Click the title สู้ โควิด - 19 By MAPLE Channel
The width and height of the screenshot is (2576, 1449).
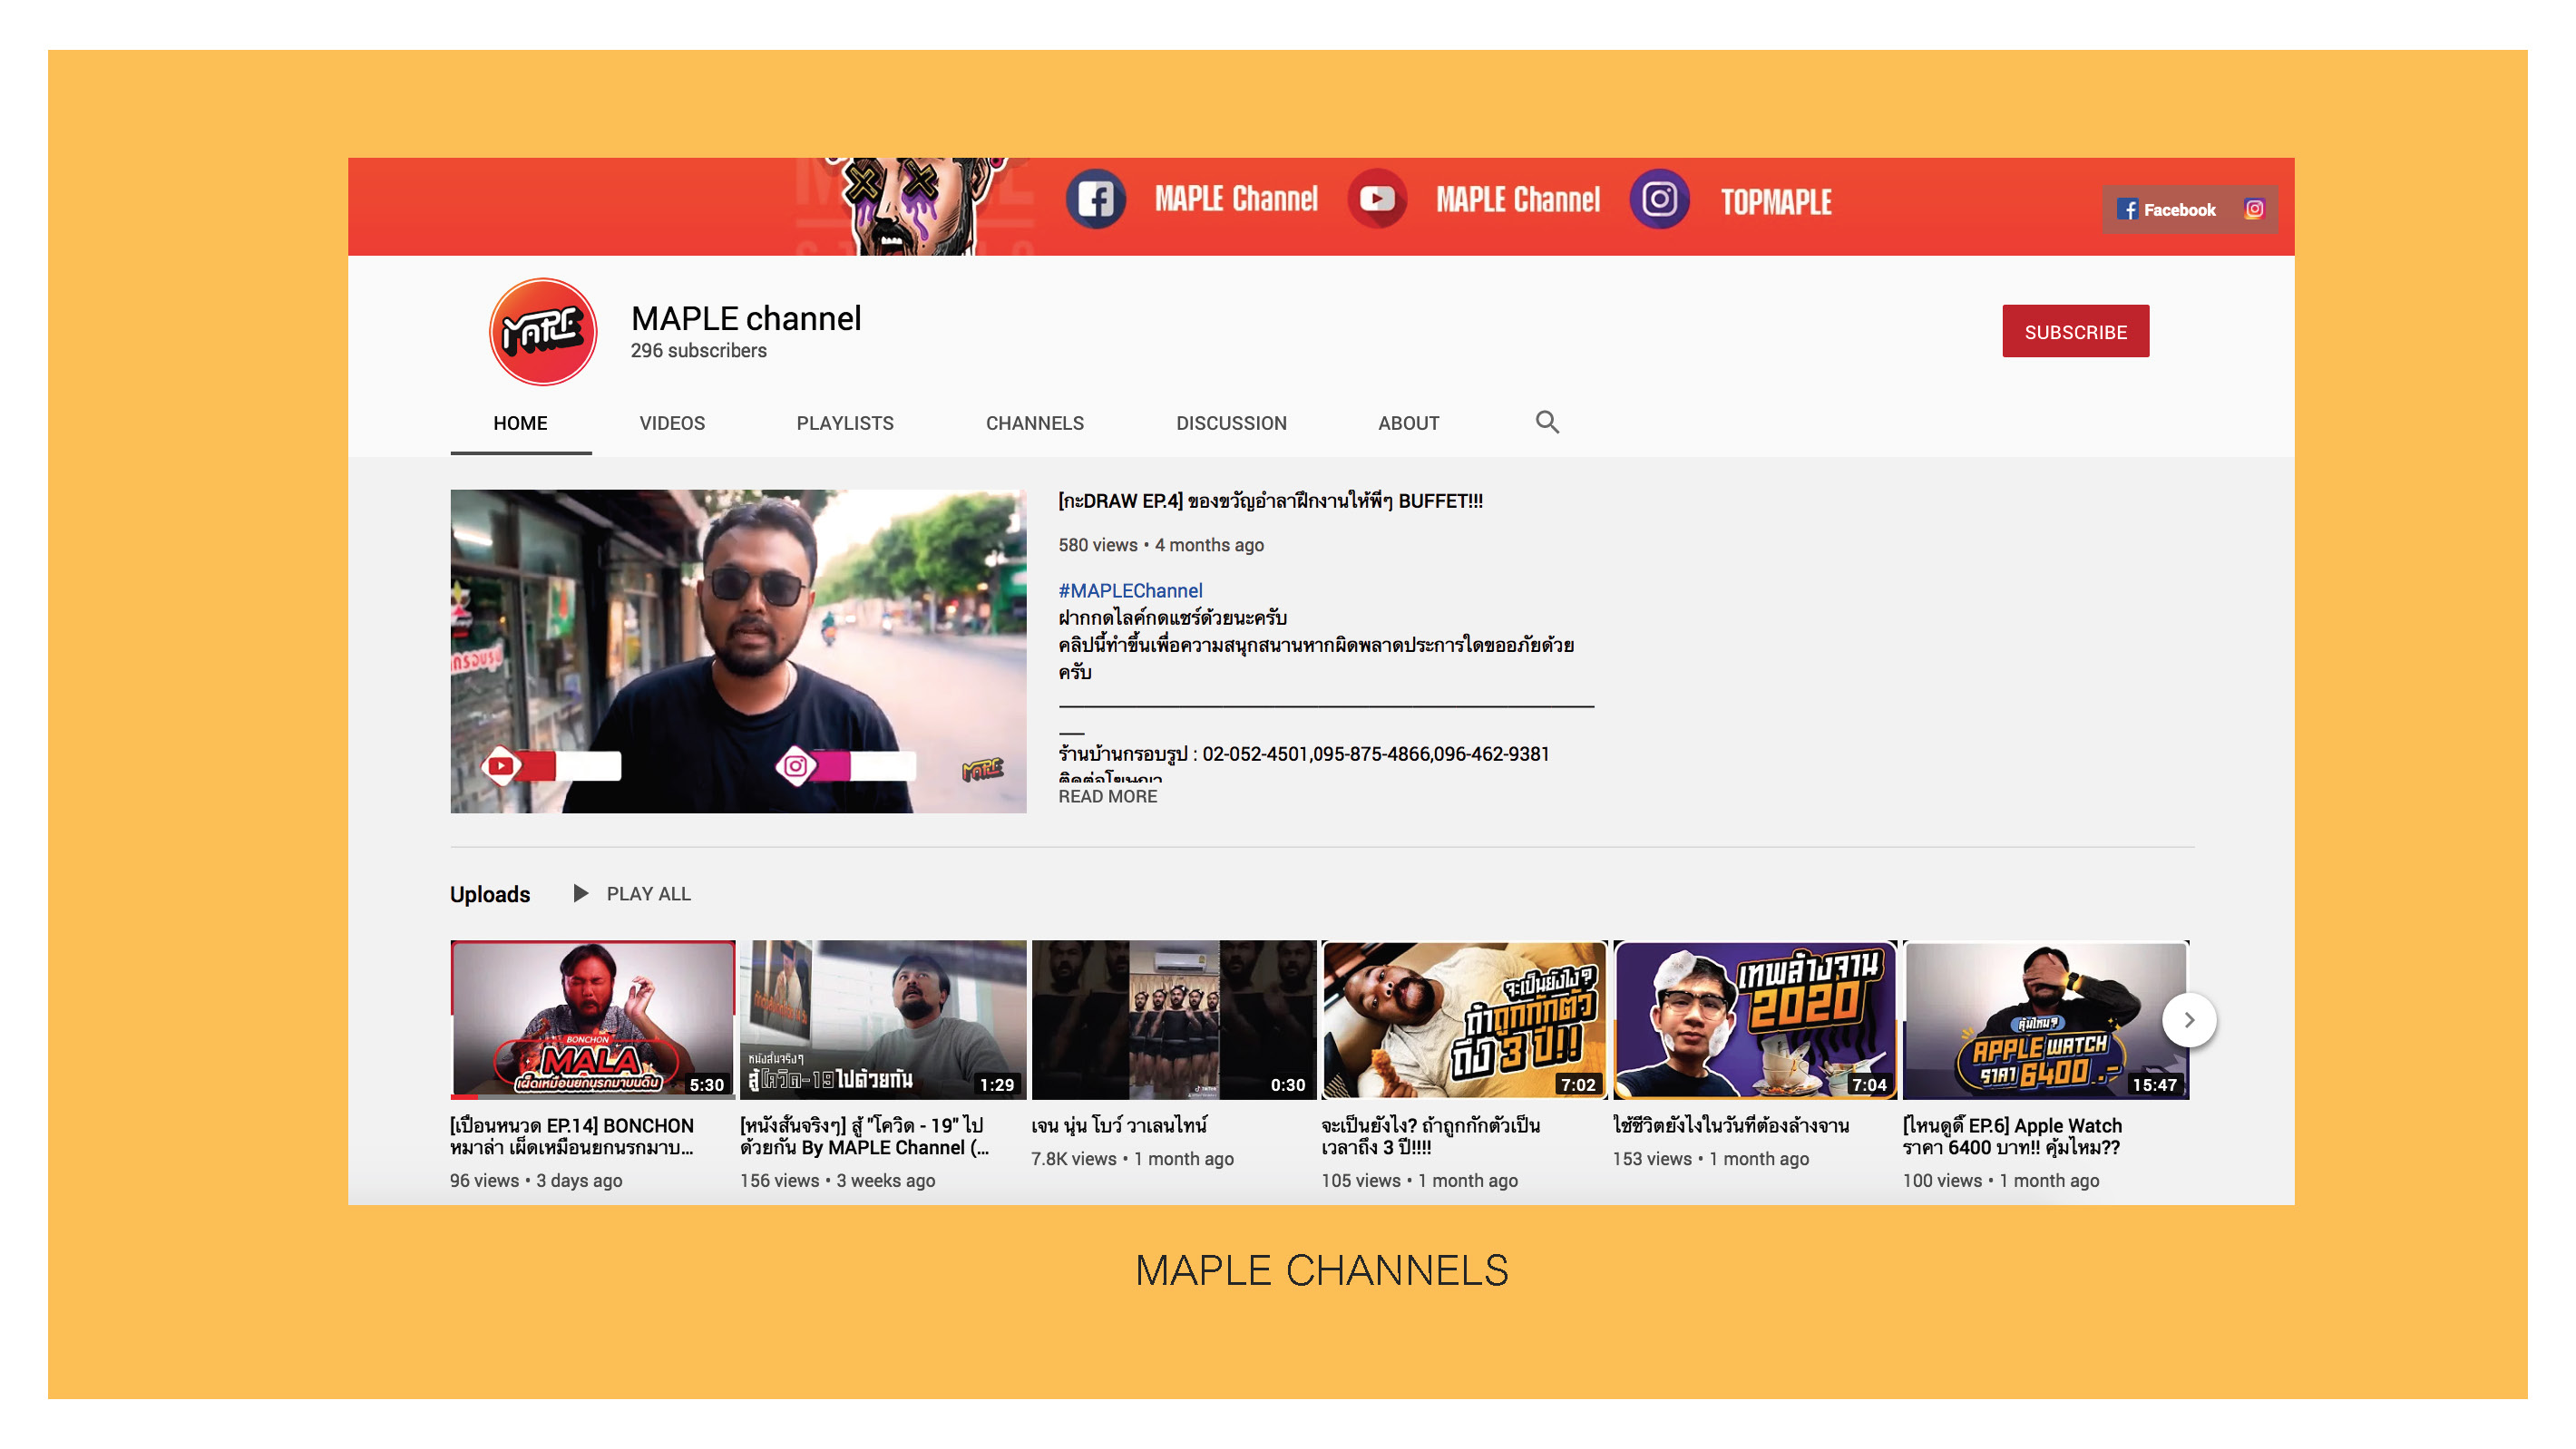(865, 1136)
